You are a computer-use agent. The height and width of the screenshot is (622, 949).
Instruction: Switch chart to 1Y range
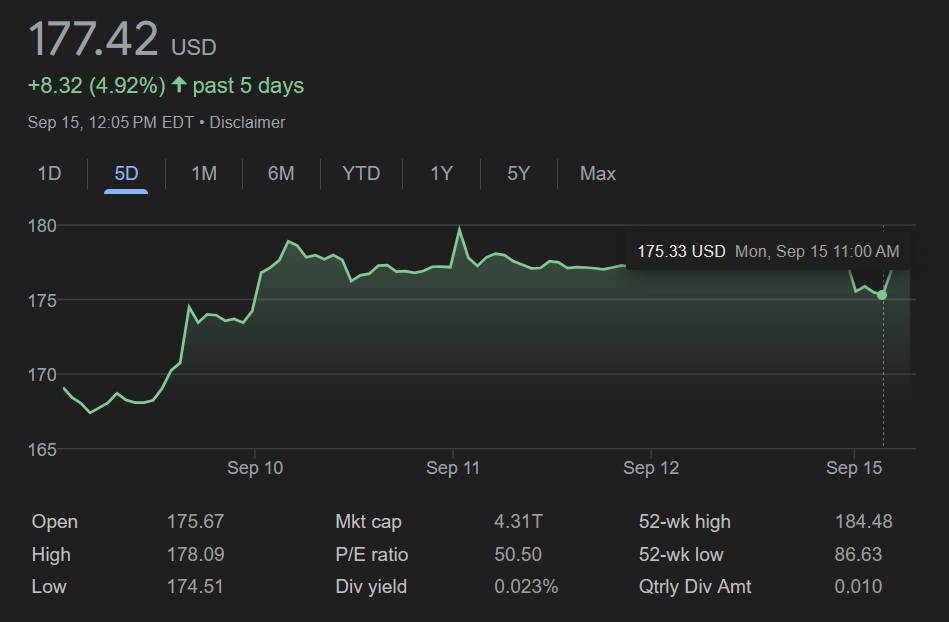(441, 174)
